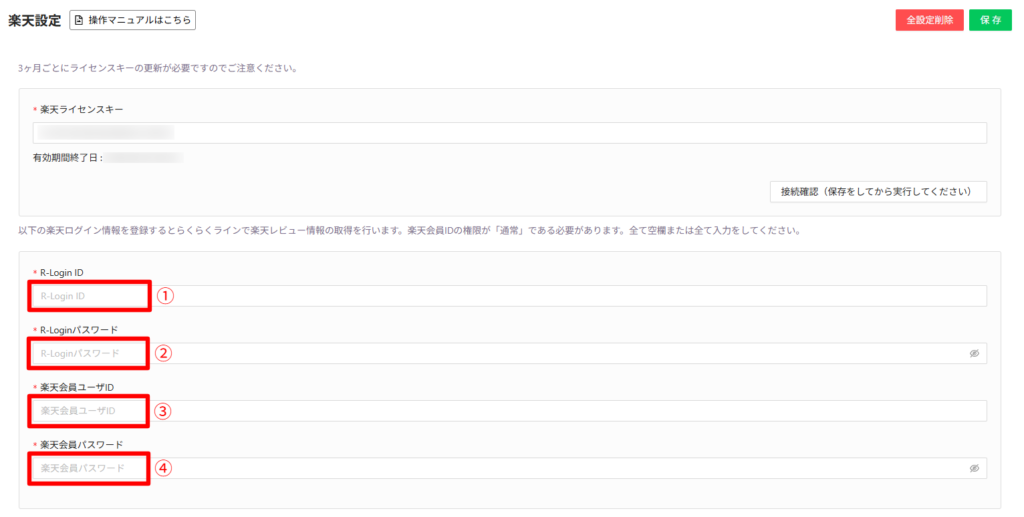
Task: Focus the 楽天会員パスワード input field
Action: 509,468
